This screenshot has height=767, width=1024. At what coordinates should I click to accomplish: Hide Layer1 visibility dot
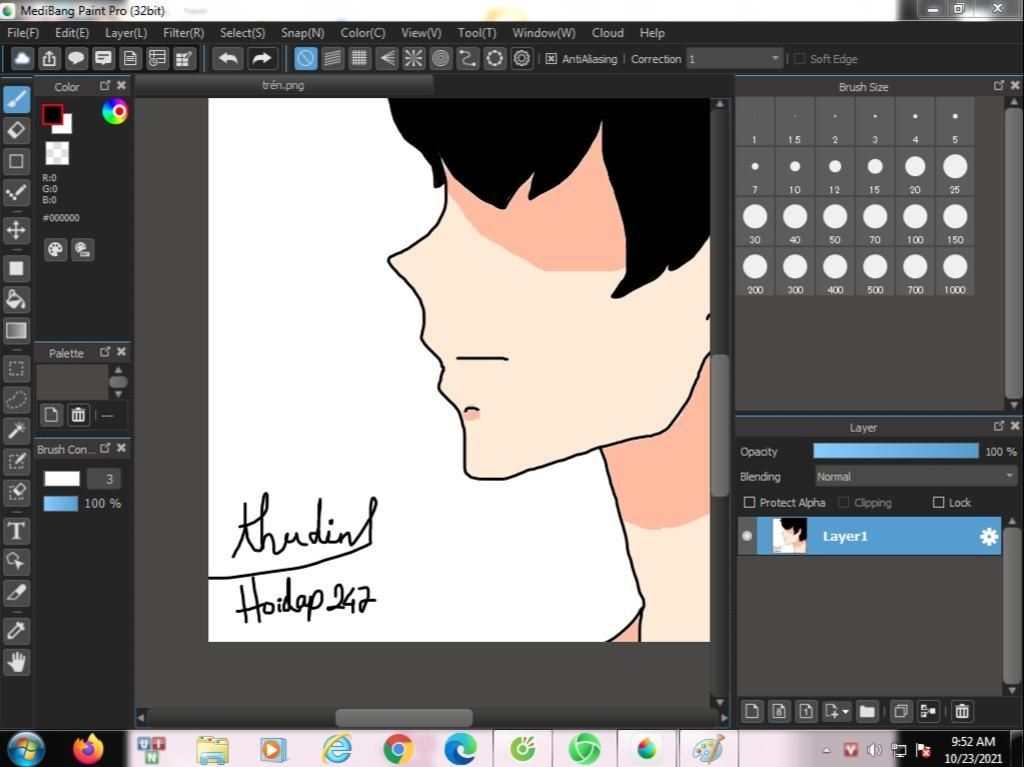pyautogui.click(x=747, y=536)
